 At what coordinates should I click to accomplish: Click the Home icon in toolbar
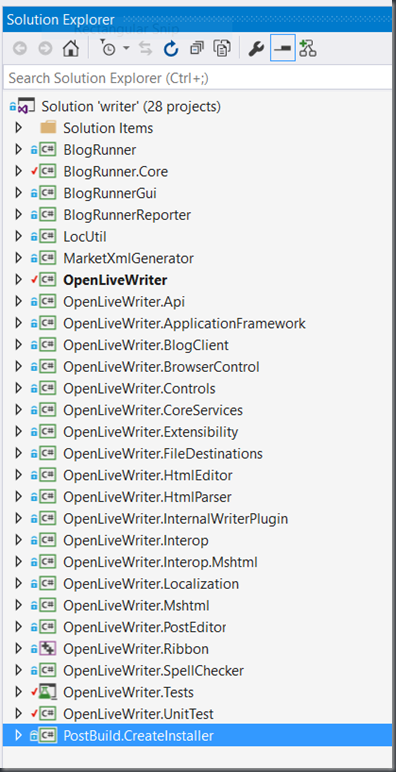pyautogui.click(x=71, y=48)
